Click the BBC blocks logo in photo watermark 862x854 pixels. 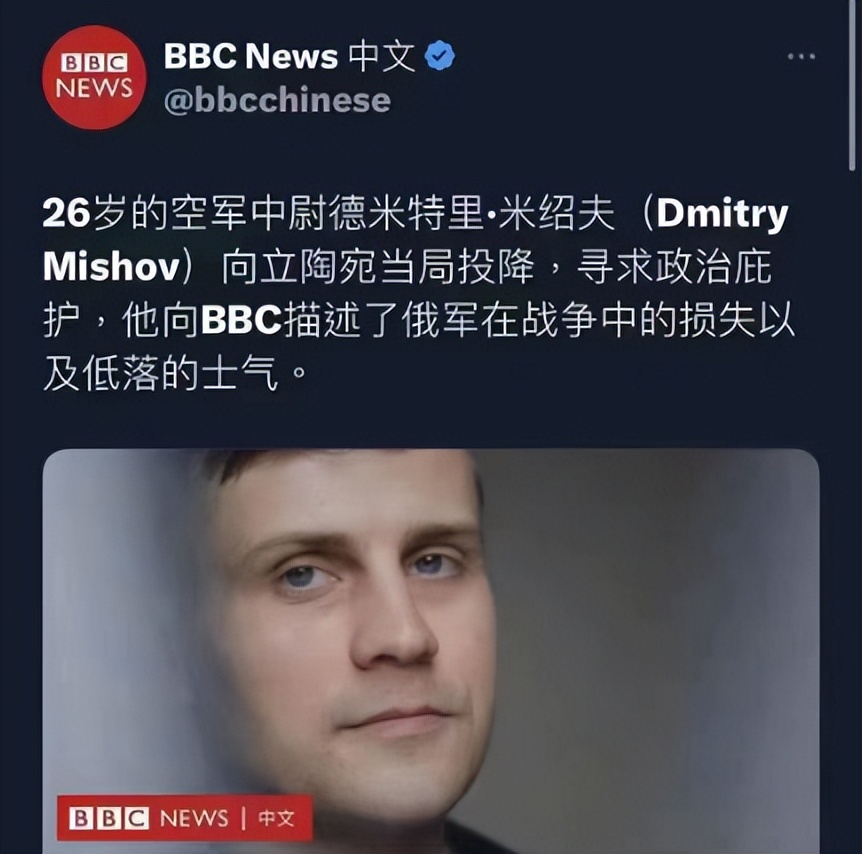(109, 818)
